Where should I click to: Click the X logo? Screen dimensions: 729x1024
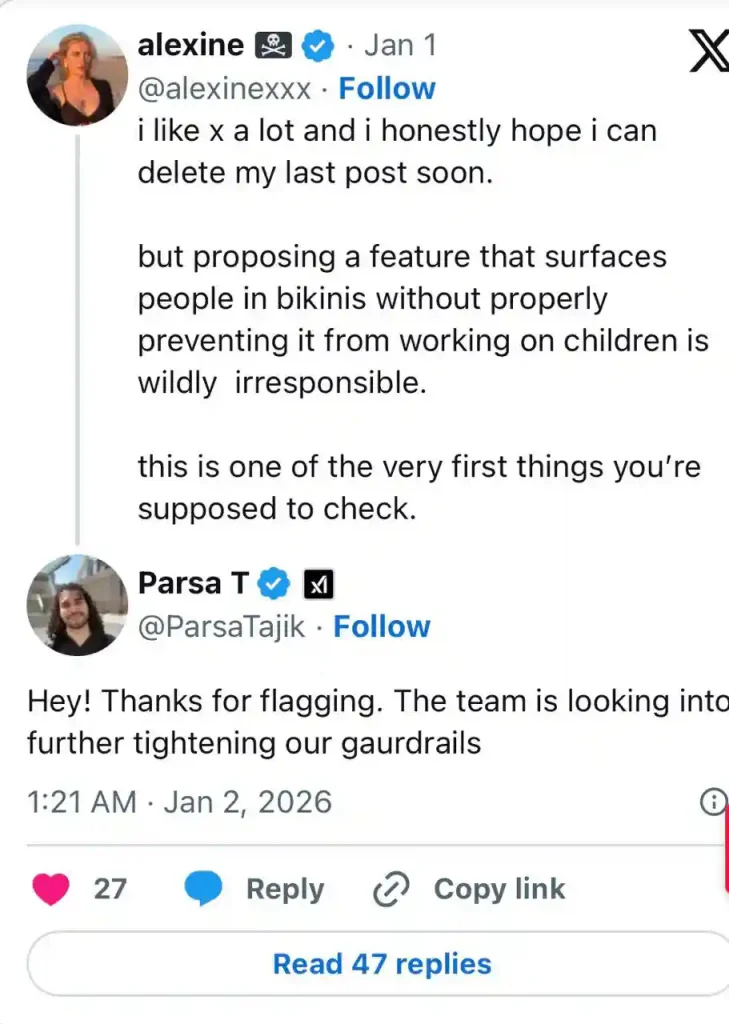pos(708,52)
